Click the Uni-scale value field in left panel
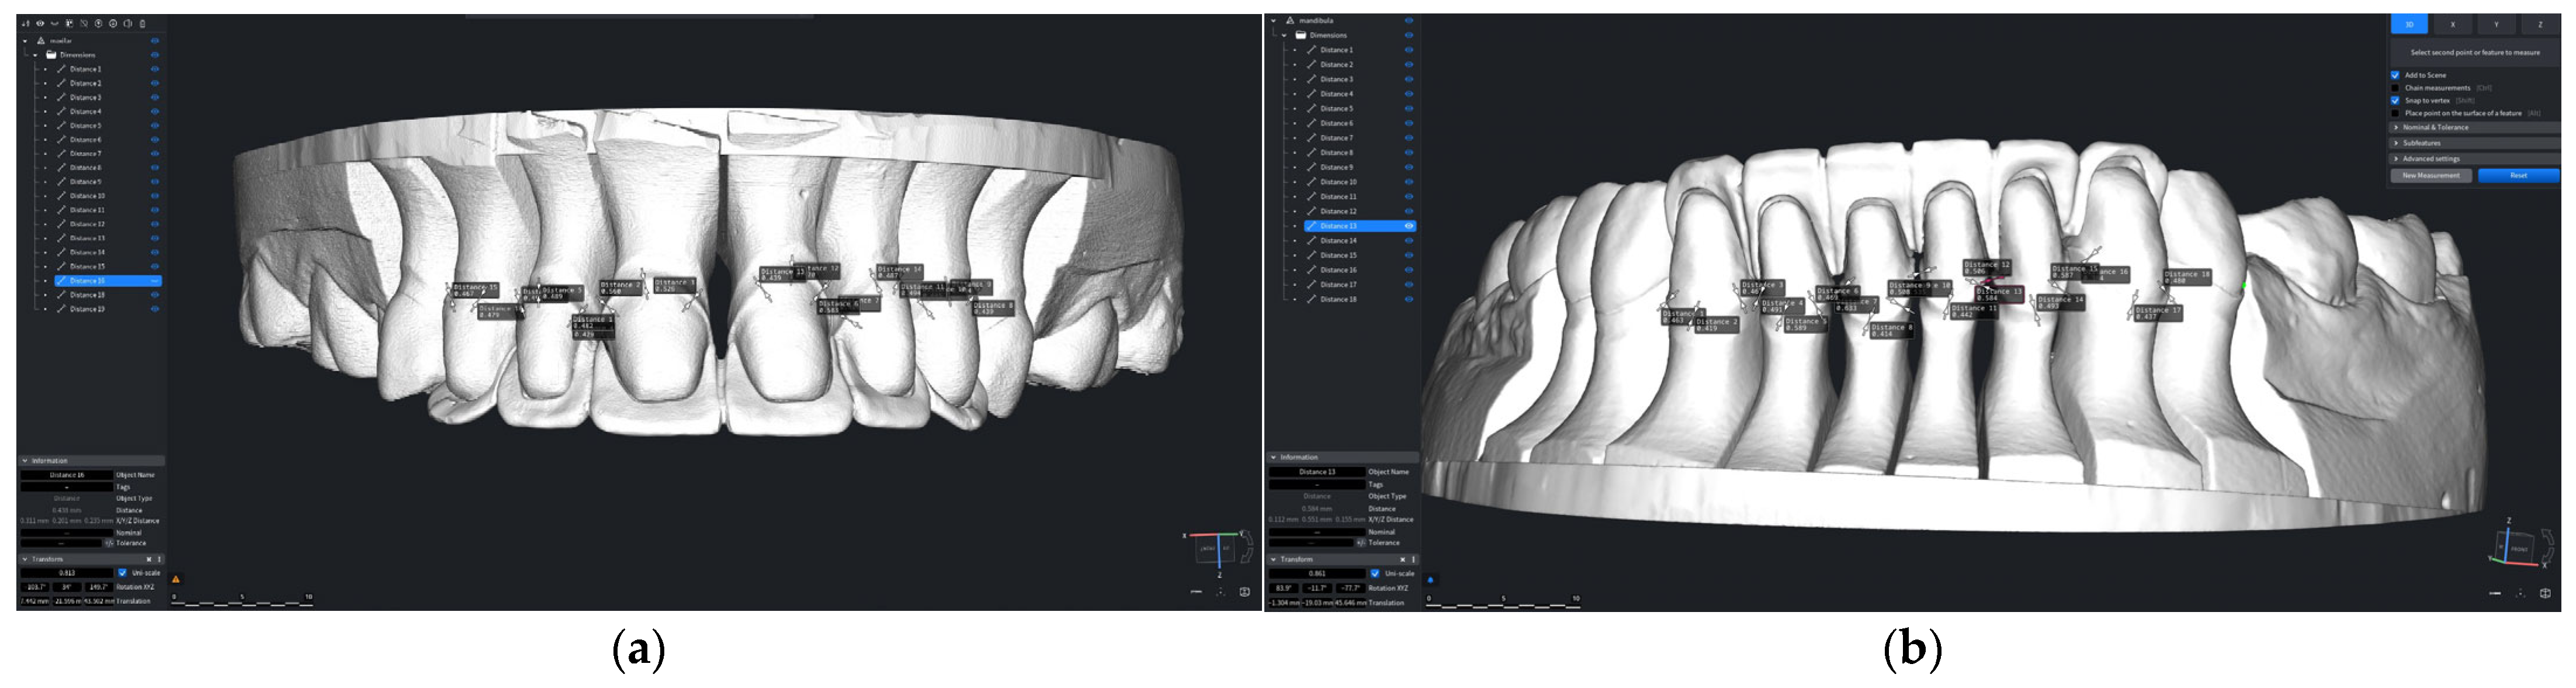The image size is (2576, 688). pyautogui.click(x=67, y=573)
